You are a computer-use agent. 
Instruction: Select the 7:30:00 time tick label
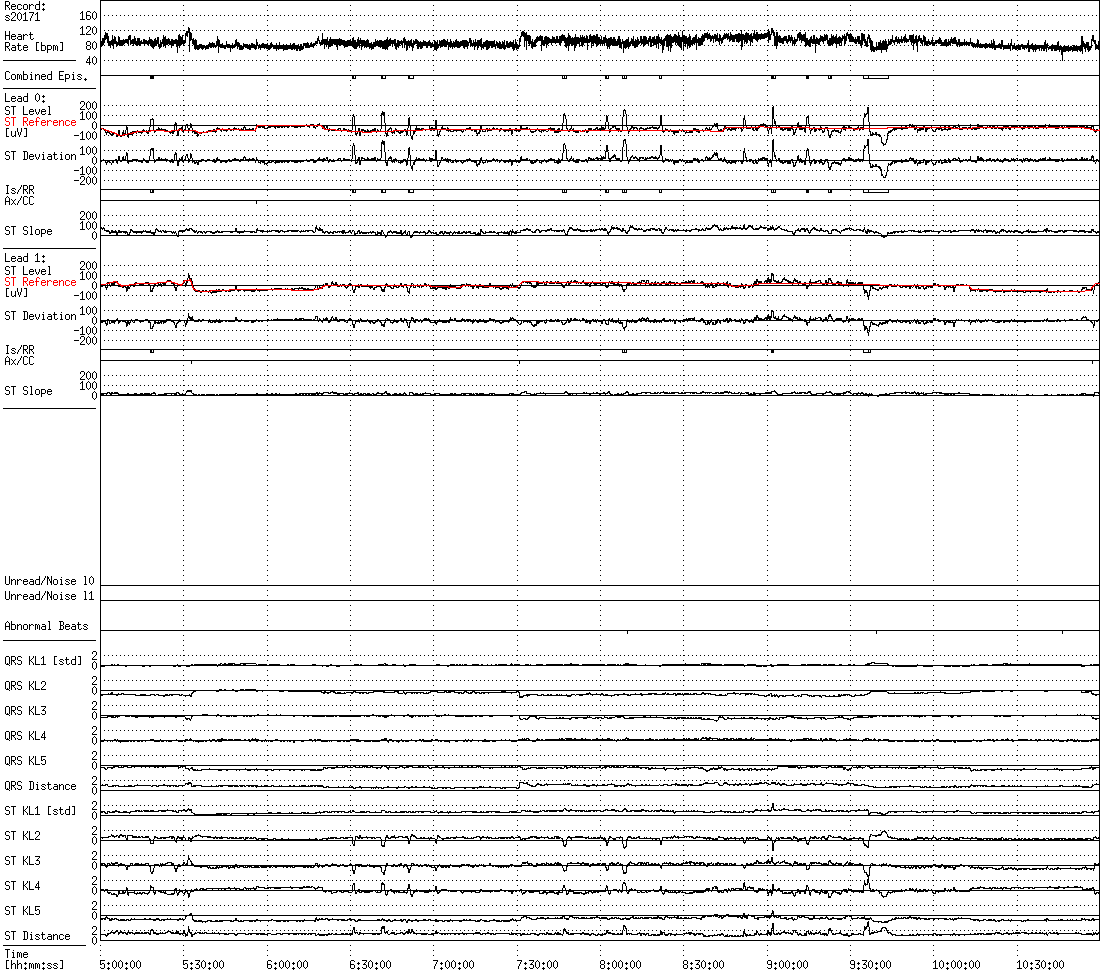coord(537,964)
